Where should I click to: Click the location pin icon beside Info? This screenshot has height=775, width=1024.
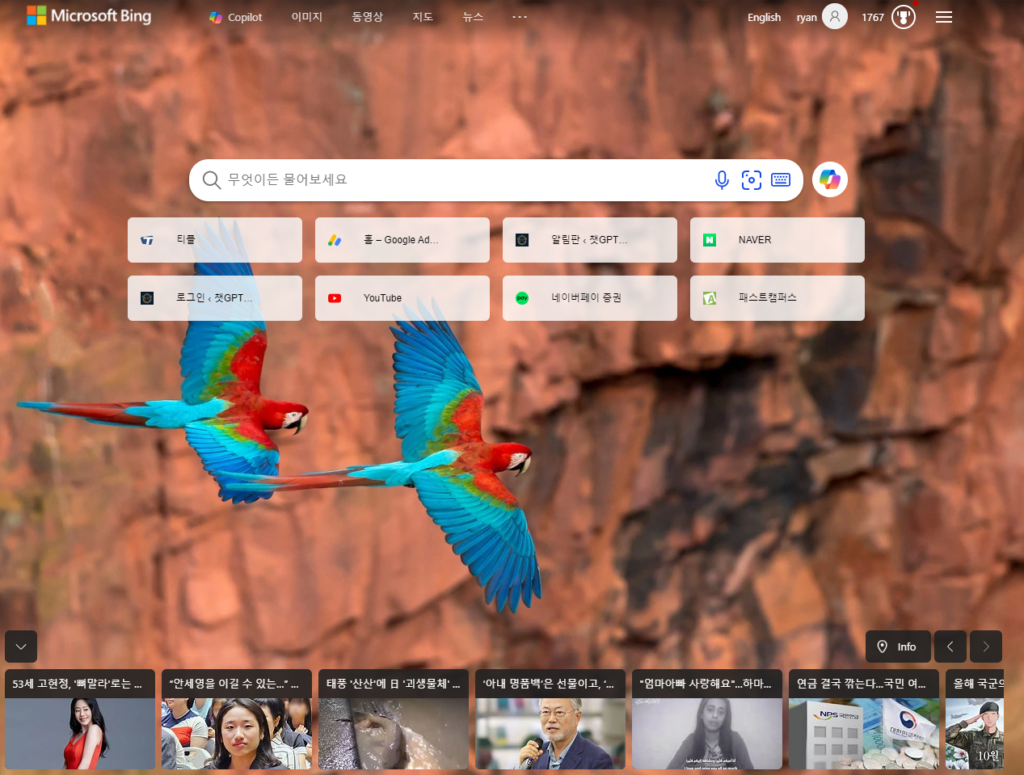pos(882,647)
